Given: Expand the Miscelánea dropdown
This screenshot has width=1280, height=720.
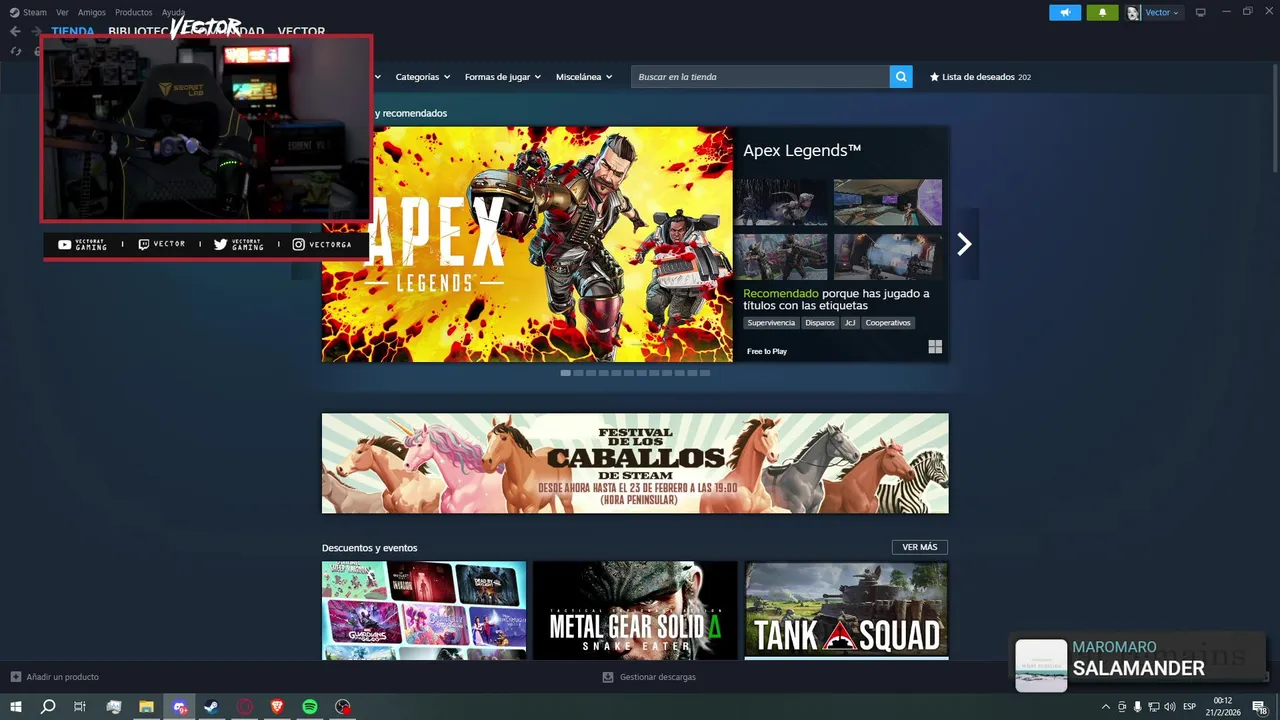Looking at the screenshot, I should click(x=584, y=77).
